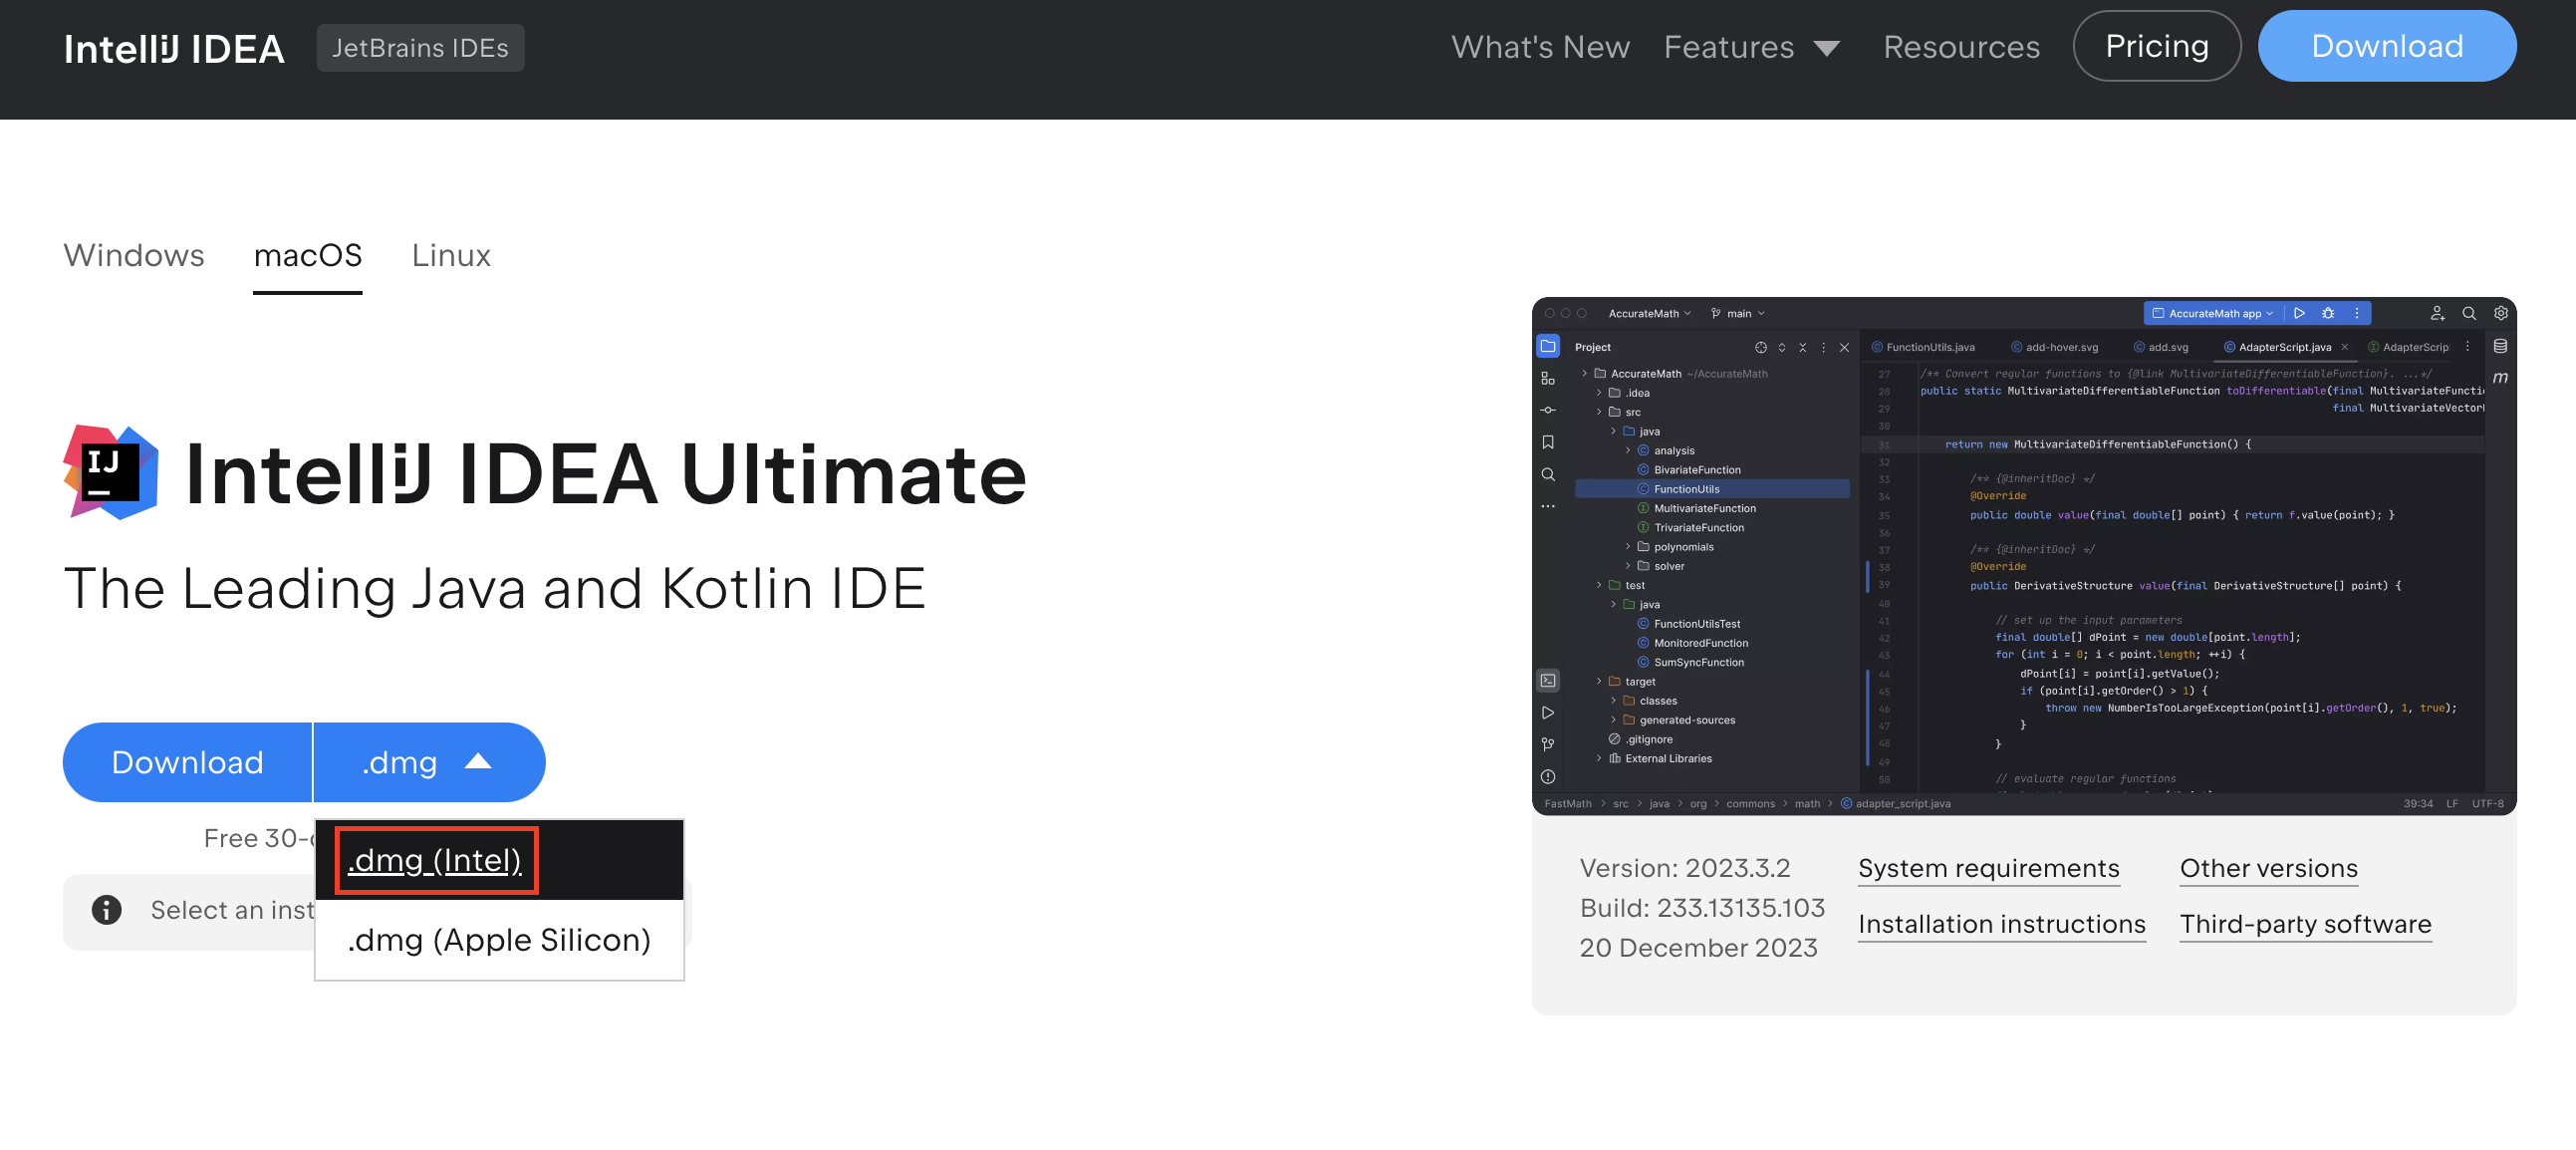Click the Project folder icon in IDE preview sidebar
Image resolution: width=2576 pixels, height=1150 pixels.
(x=1547, y=346)
